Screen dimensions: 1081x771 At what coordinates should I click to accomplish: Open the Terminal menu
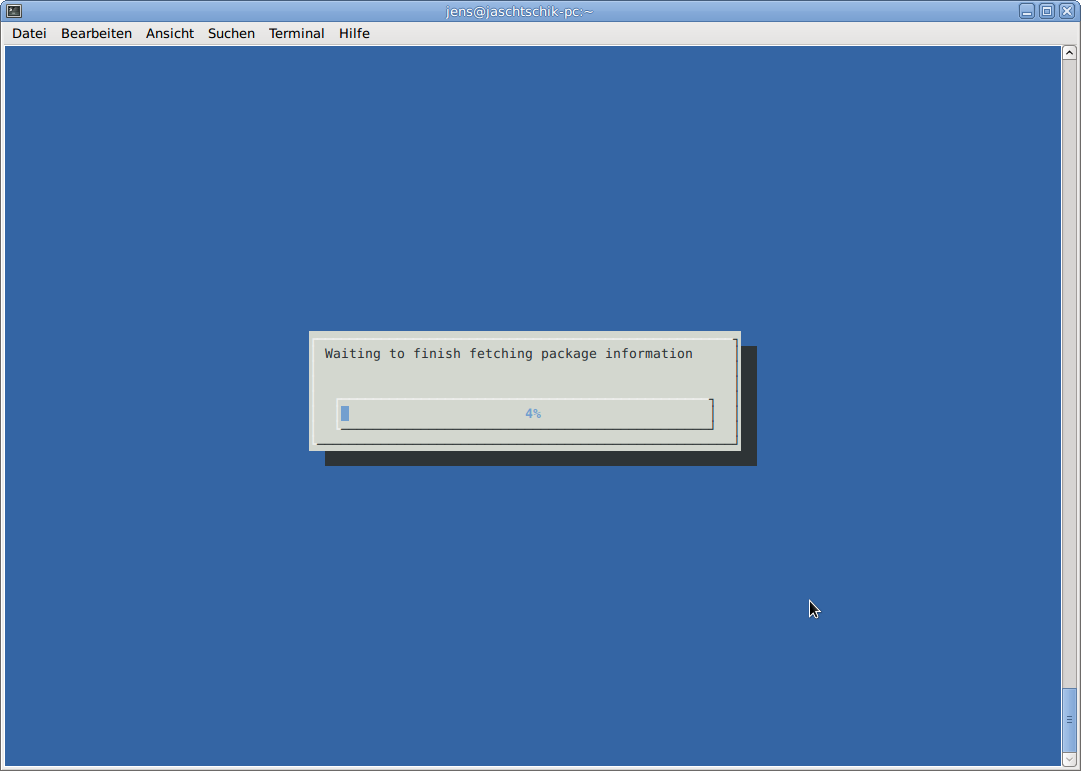click(296, 33)
